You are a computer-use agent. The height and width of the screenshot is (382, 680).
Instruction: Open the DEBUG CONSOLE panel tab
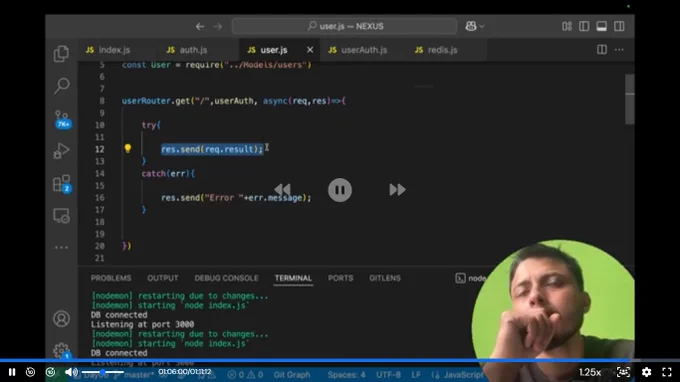(226, 278)
